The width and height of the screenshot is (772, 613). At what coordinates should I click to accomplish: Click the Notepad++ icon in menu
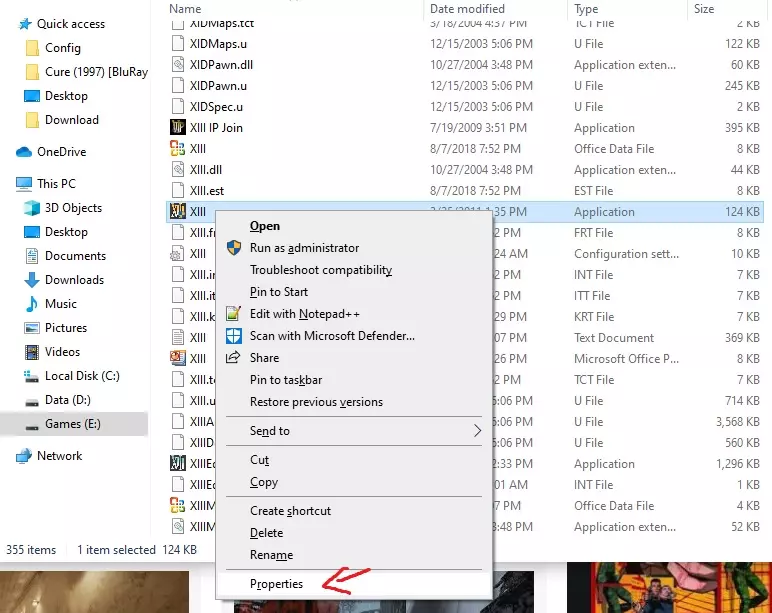(x=233, y=314)
